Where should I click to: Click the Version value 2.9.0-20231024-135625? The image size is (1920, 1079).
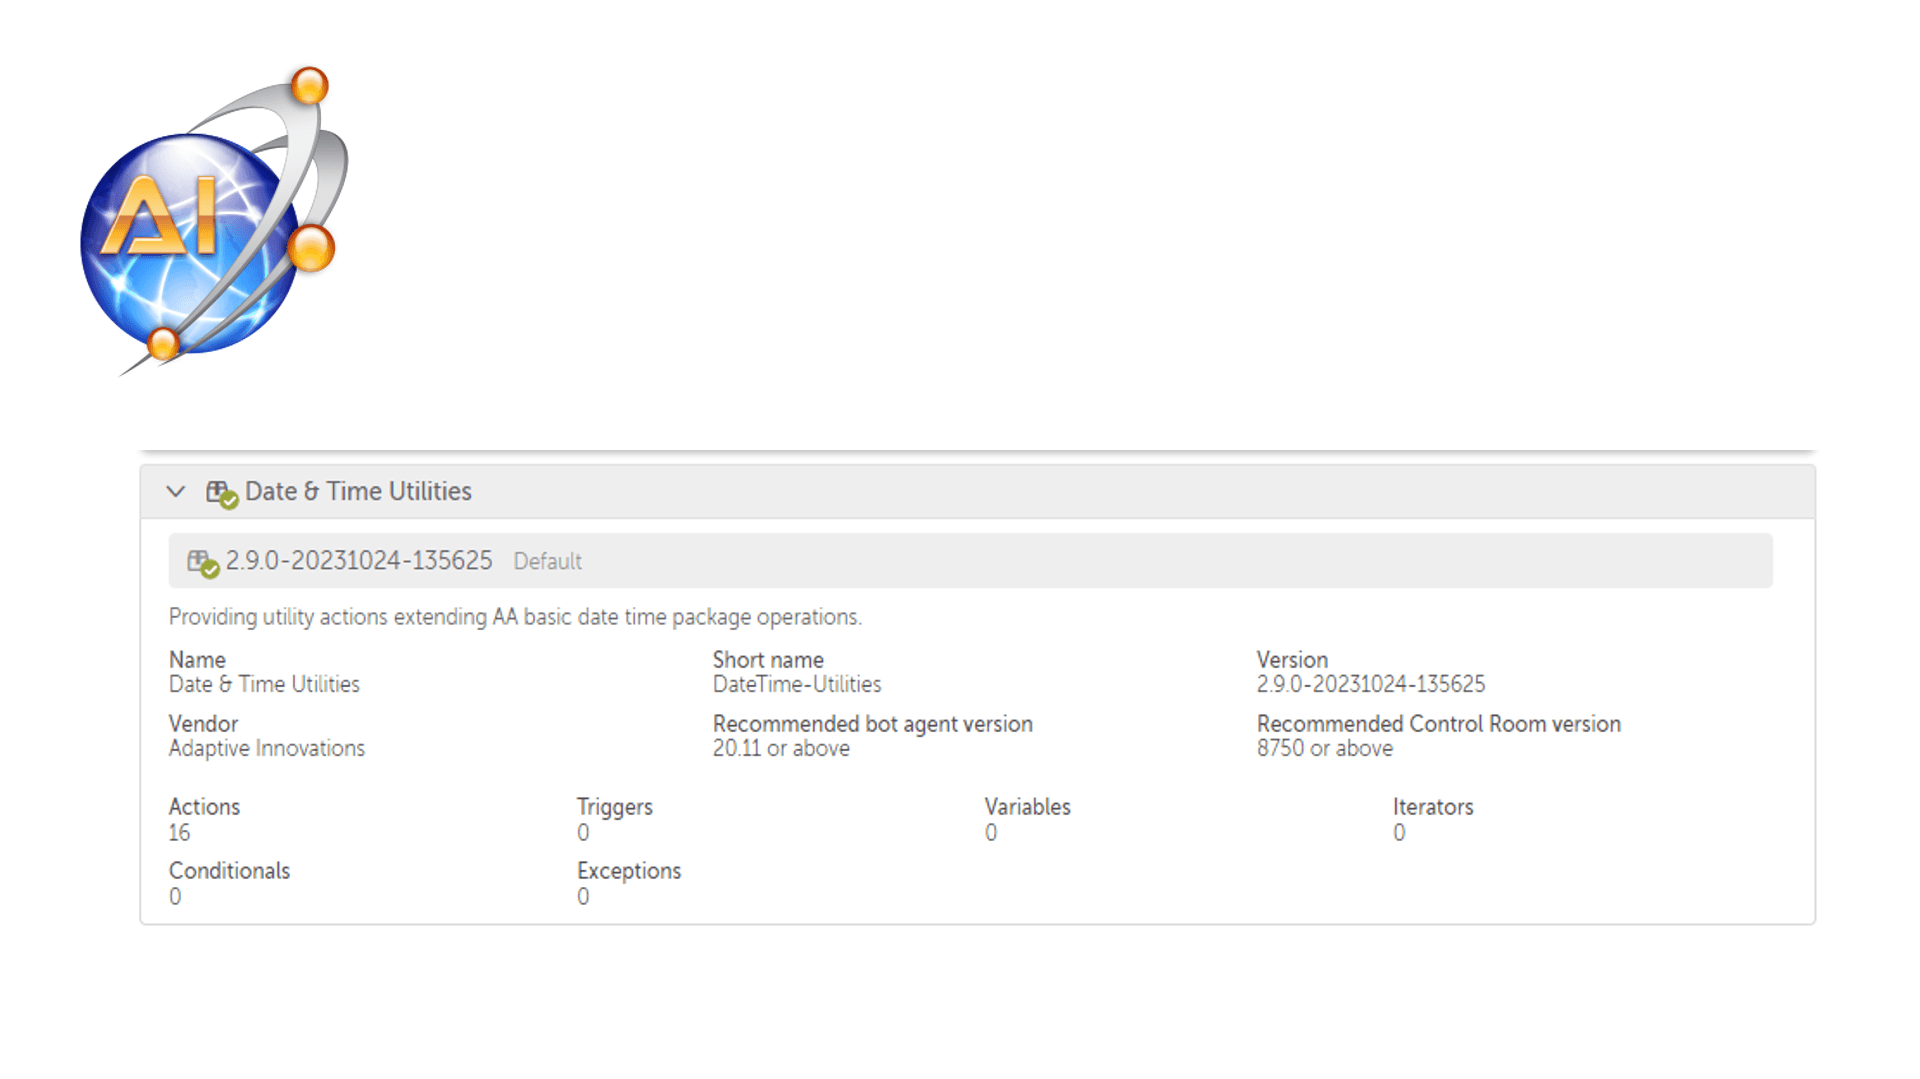tap(1371, 684)
